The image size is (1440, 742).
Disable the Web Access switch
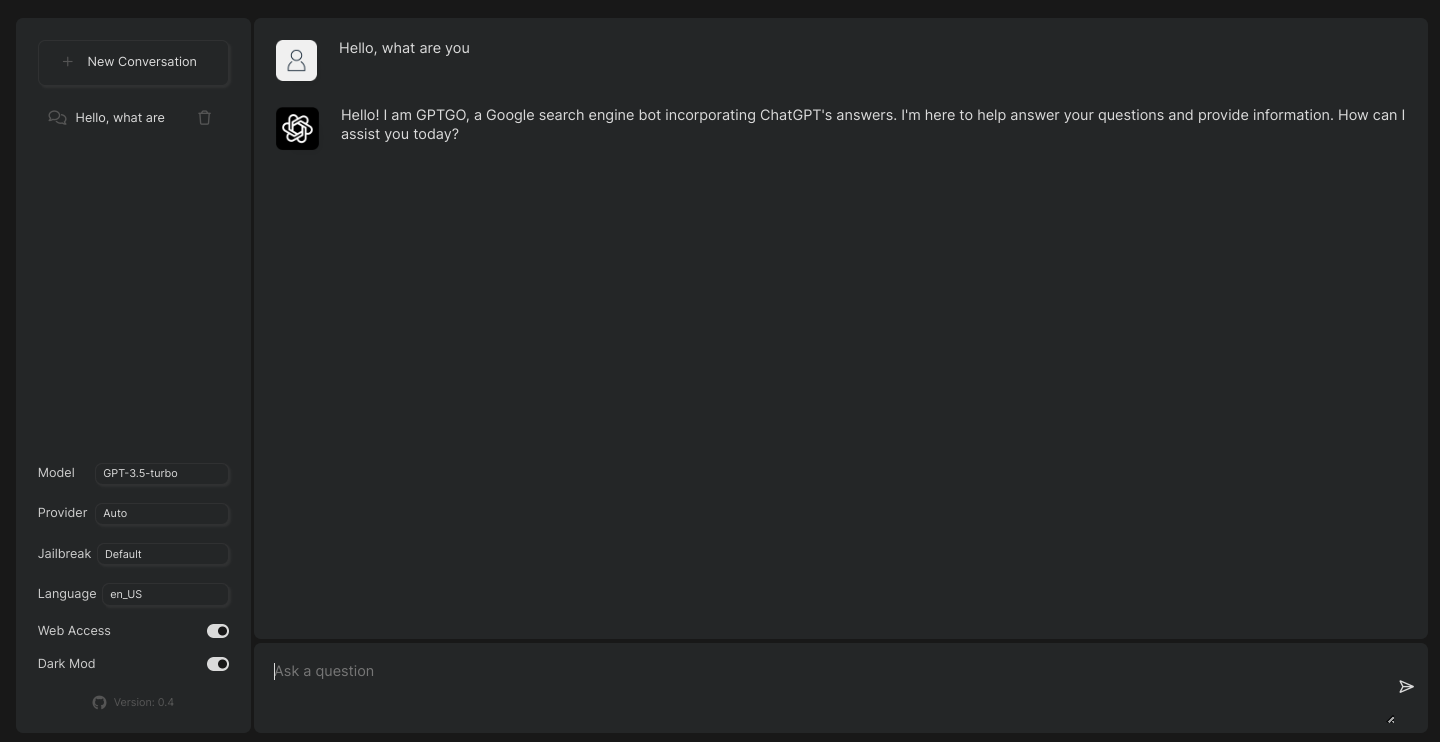click(218, 631)
